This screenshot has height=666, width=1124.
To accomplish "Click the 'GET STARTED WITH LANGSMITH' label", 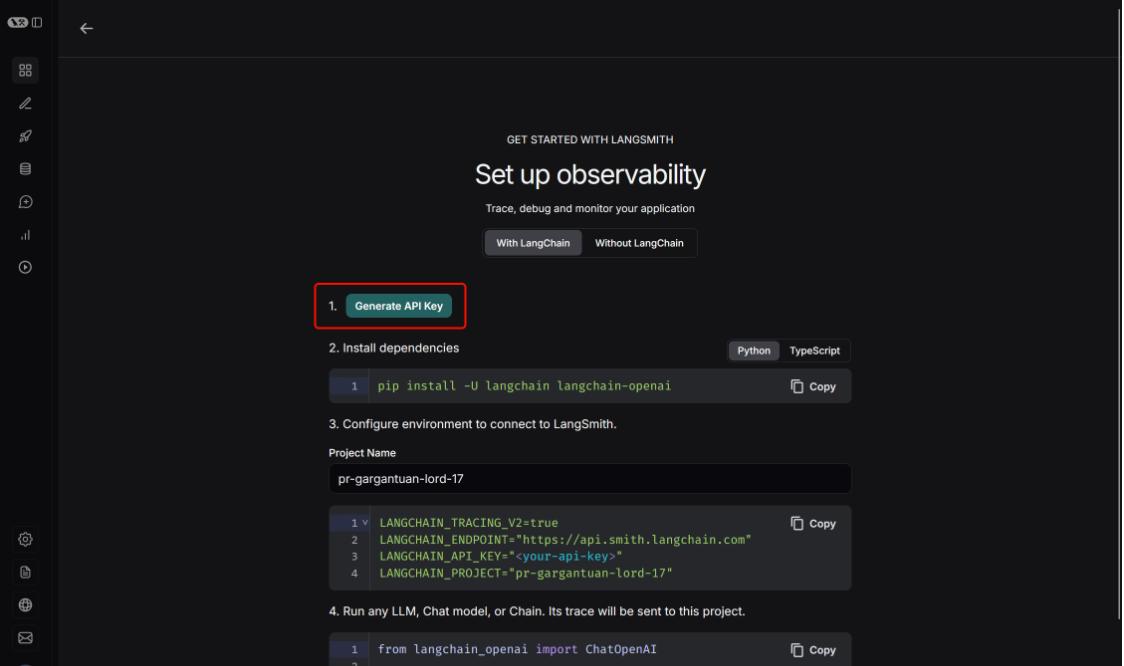I will click(x=590, y=139).
